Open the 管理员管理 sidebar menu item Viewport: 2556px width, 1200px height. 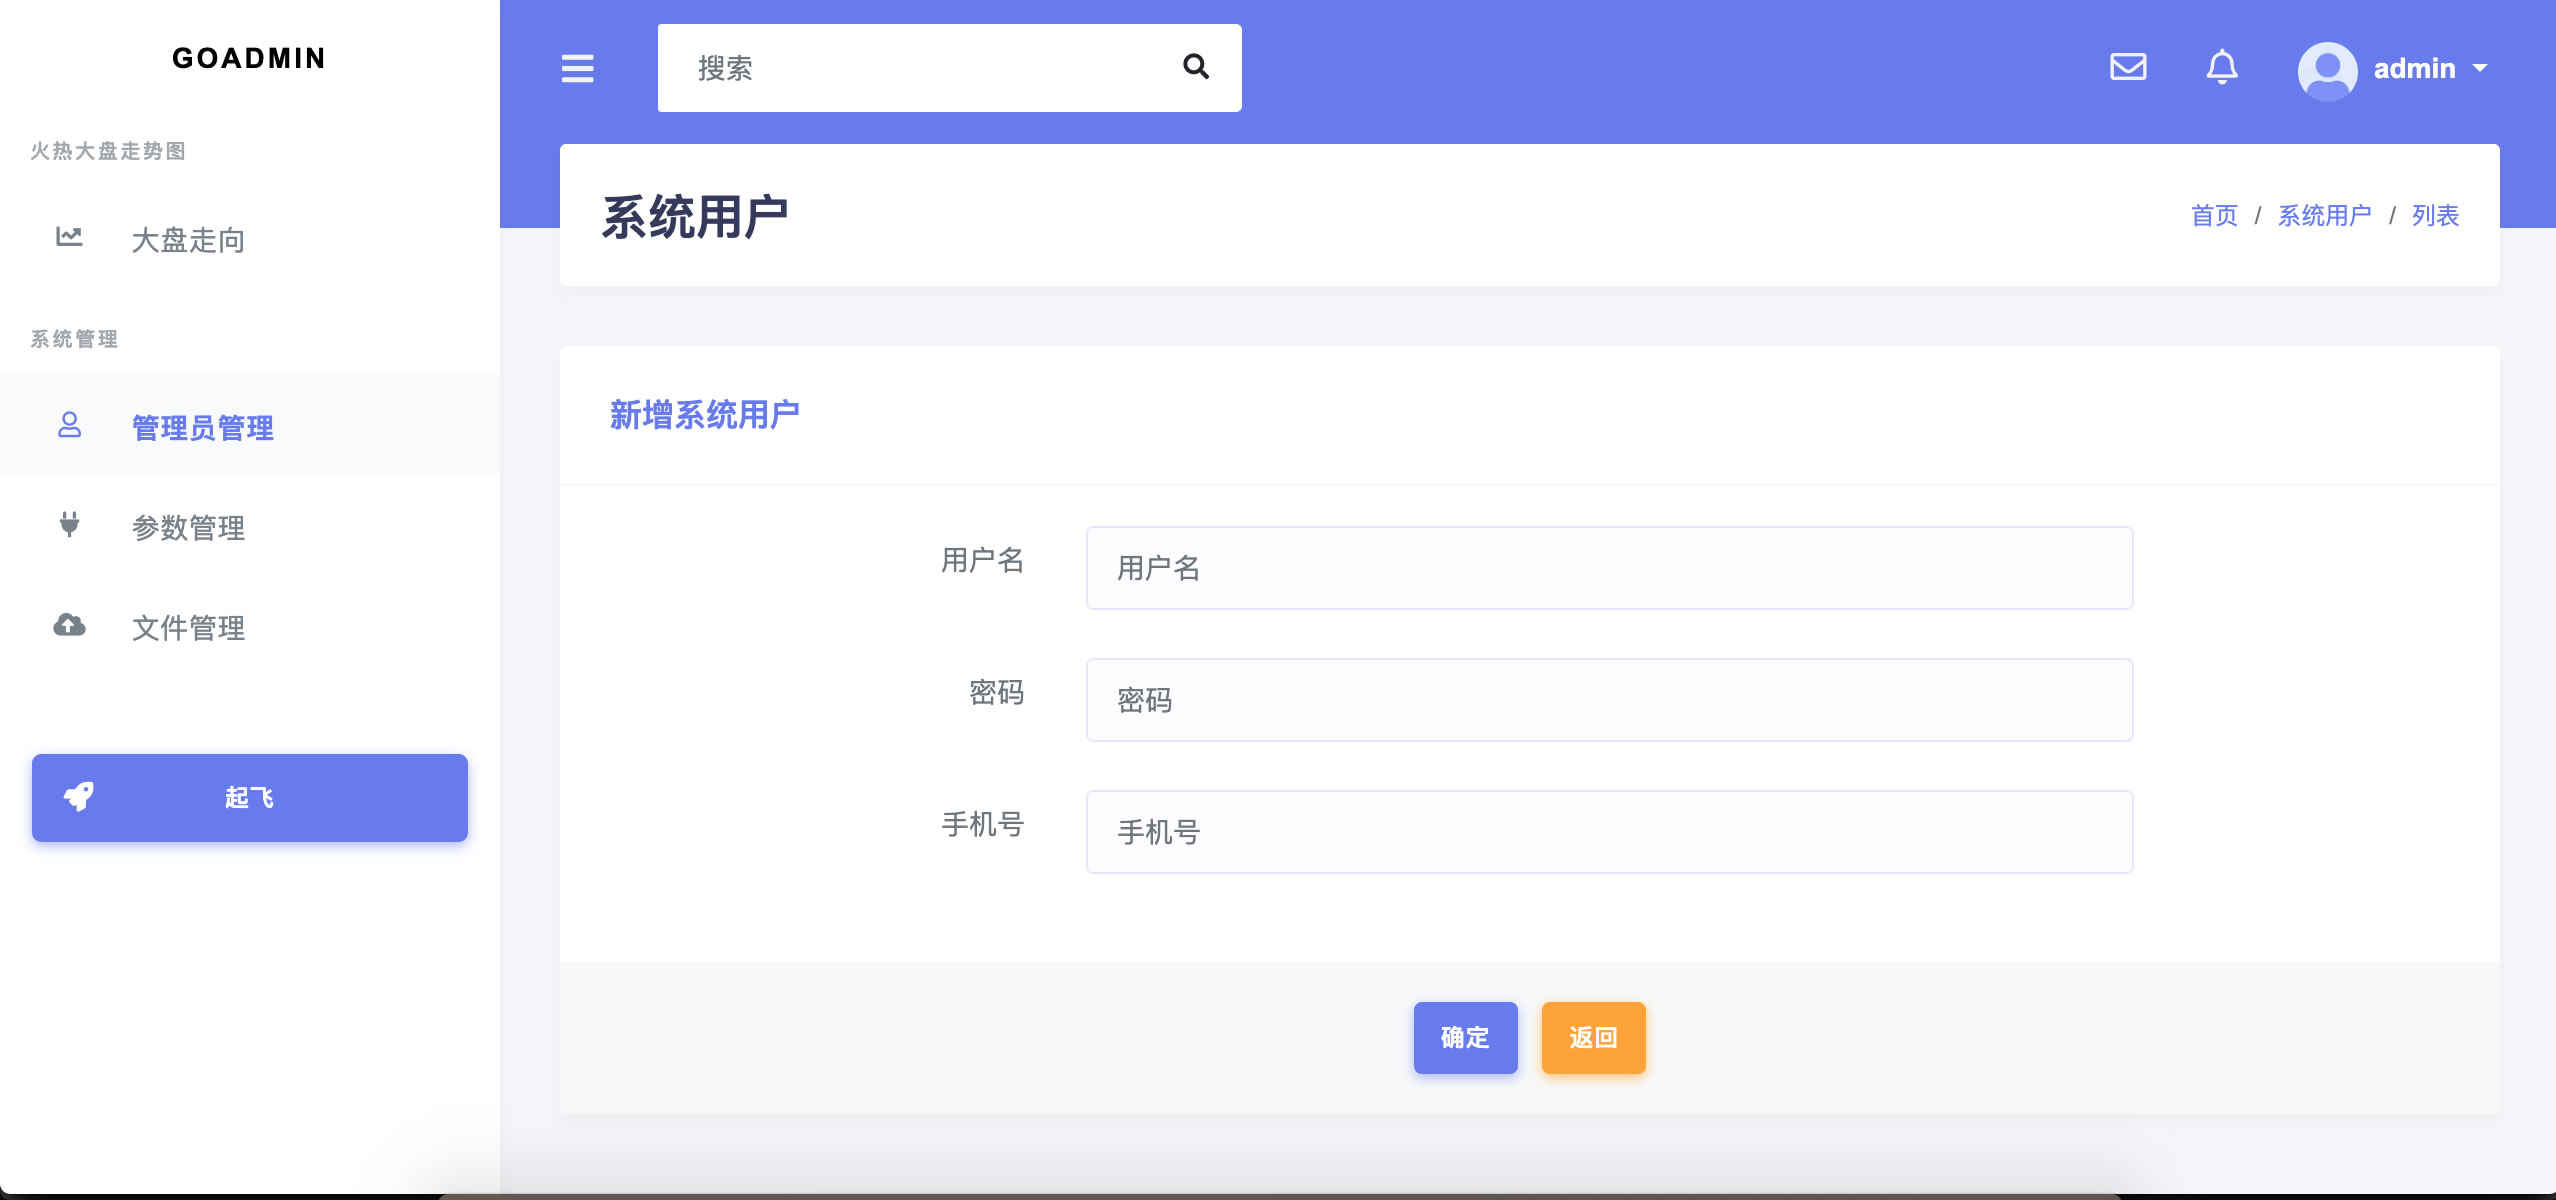(x=202, y=427)
